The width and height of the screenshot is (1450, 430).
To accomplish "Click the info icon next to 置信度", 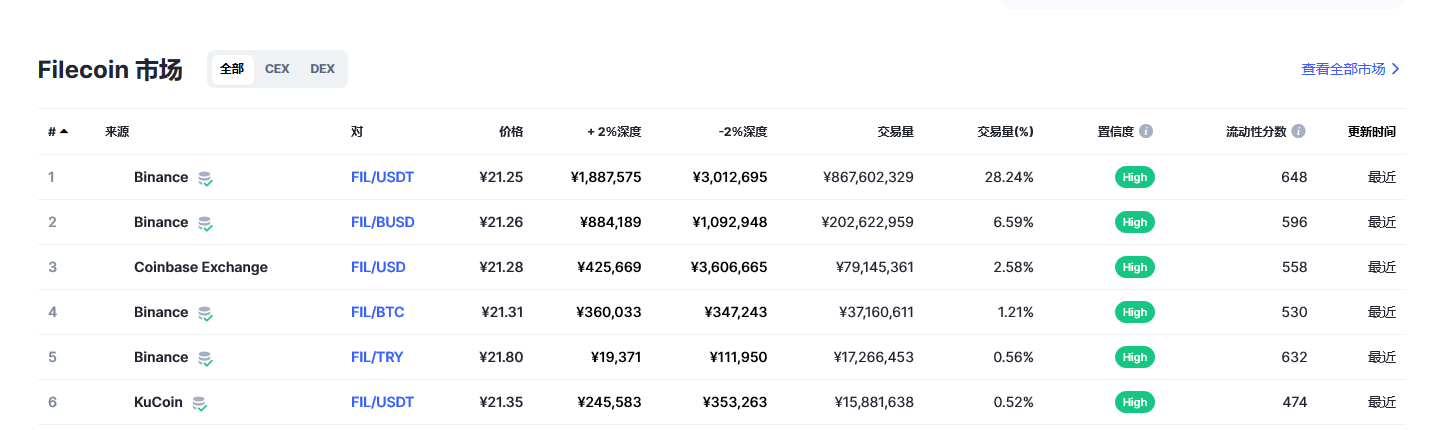I will click(x=1146, y=131).
